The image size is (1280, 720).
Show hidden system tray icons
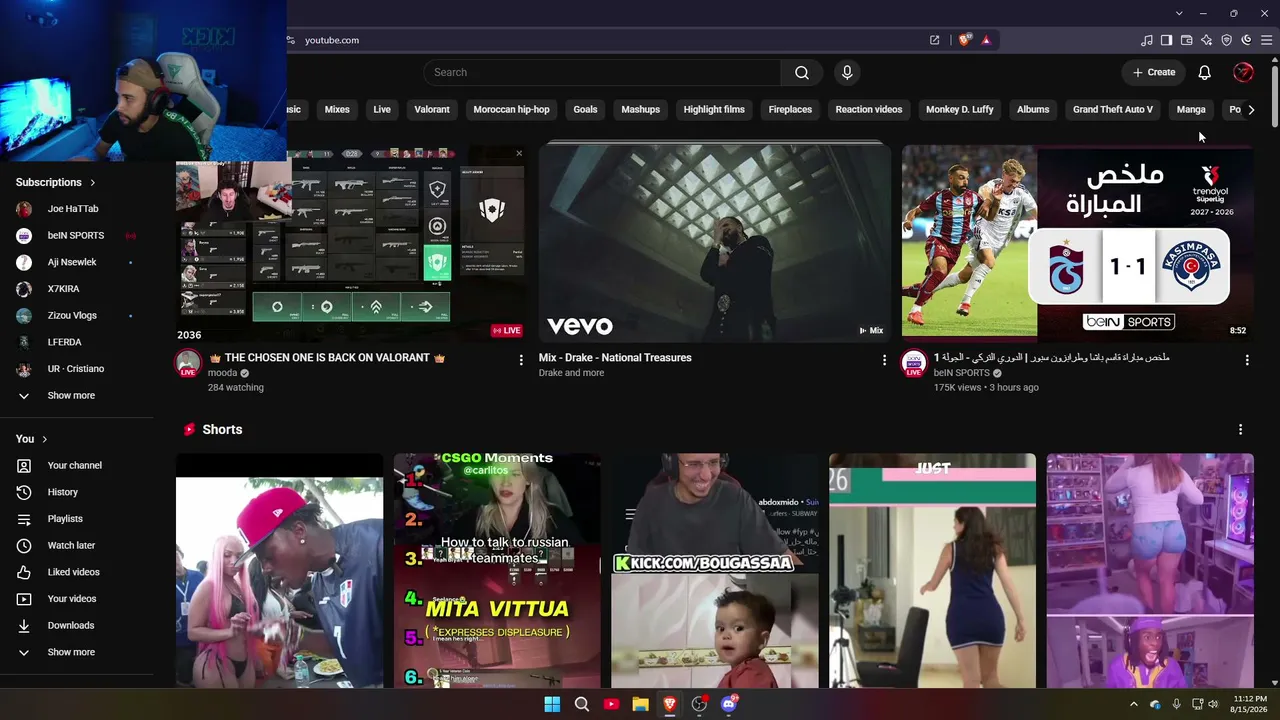[x=1134, y=704]
